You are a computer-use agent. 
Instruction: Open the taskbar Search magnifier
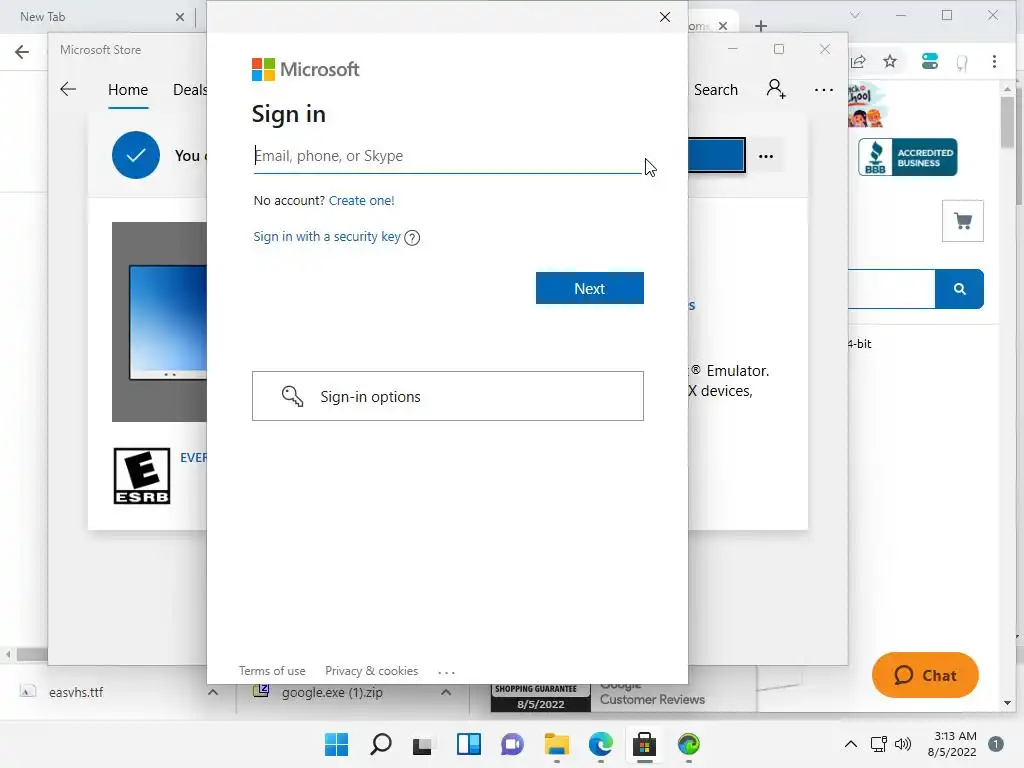381,744
